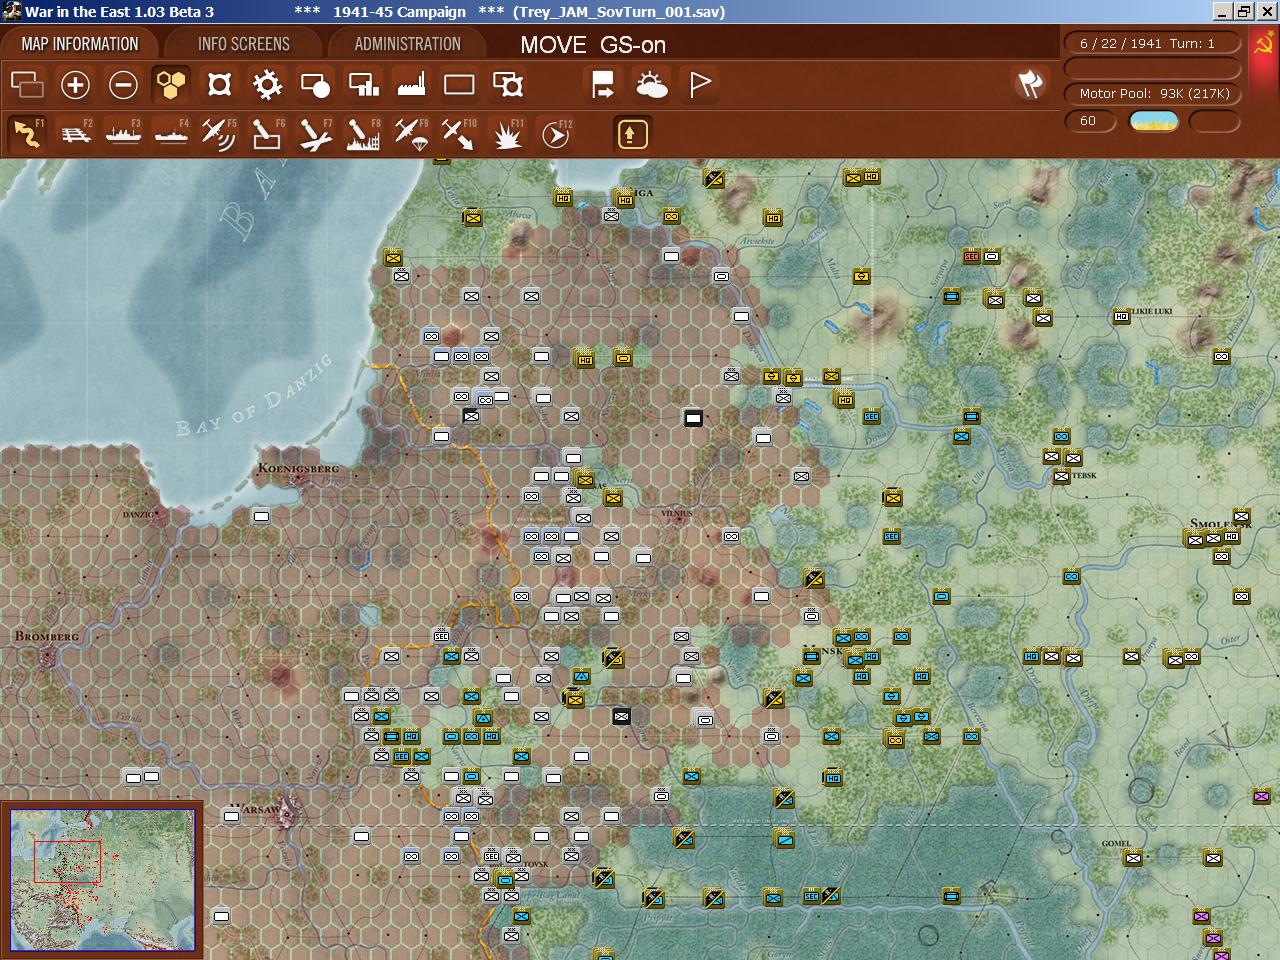1280x960 pixels.
Task: Click the Motor Pool: 93K (217K) readout
Action: (1154, 93)
